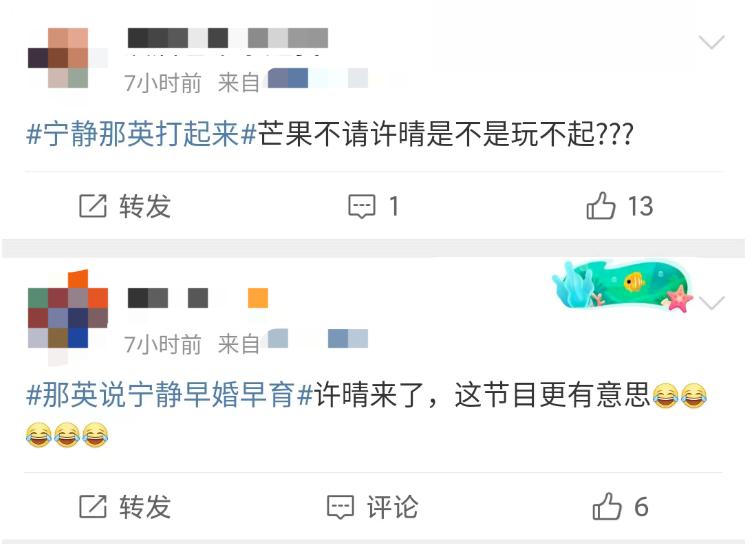Like the second post with thumbs-up icon
Viewport: 754px width, 544px height.
coord(607,506)
